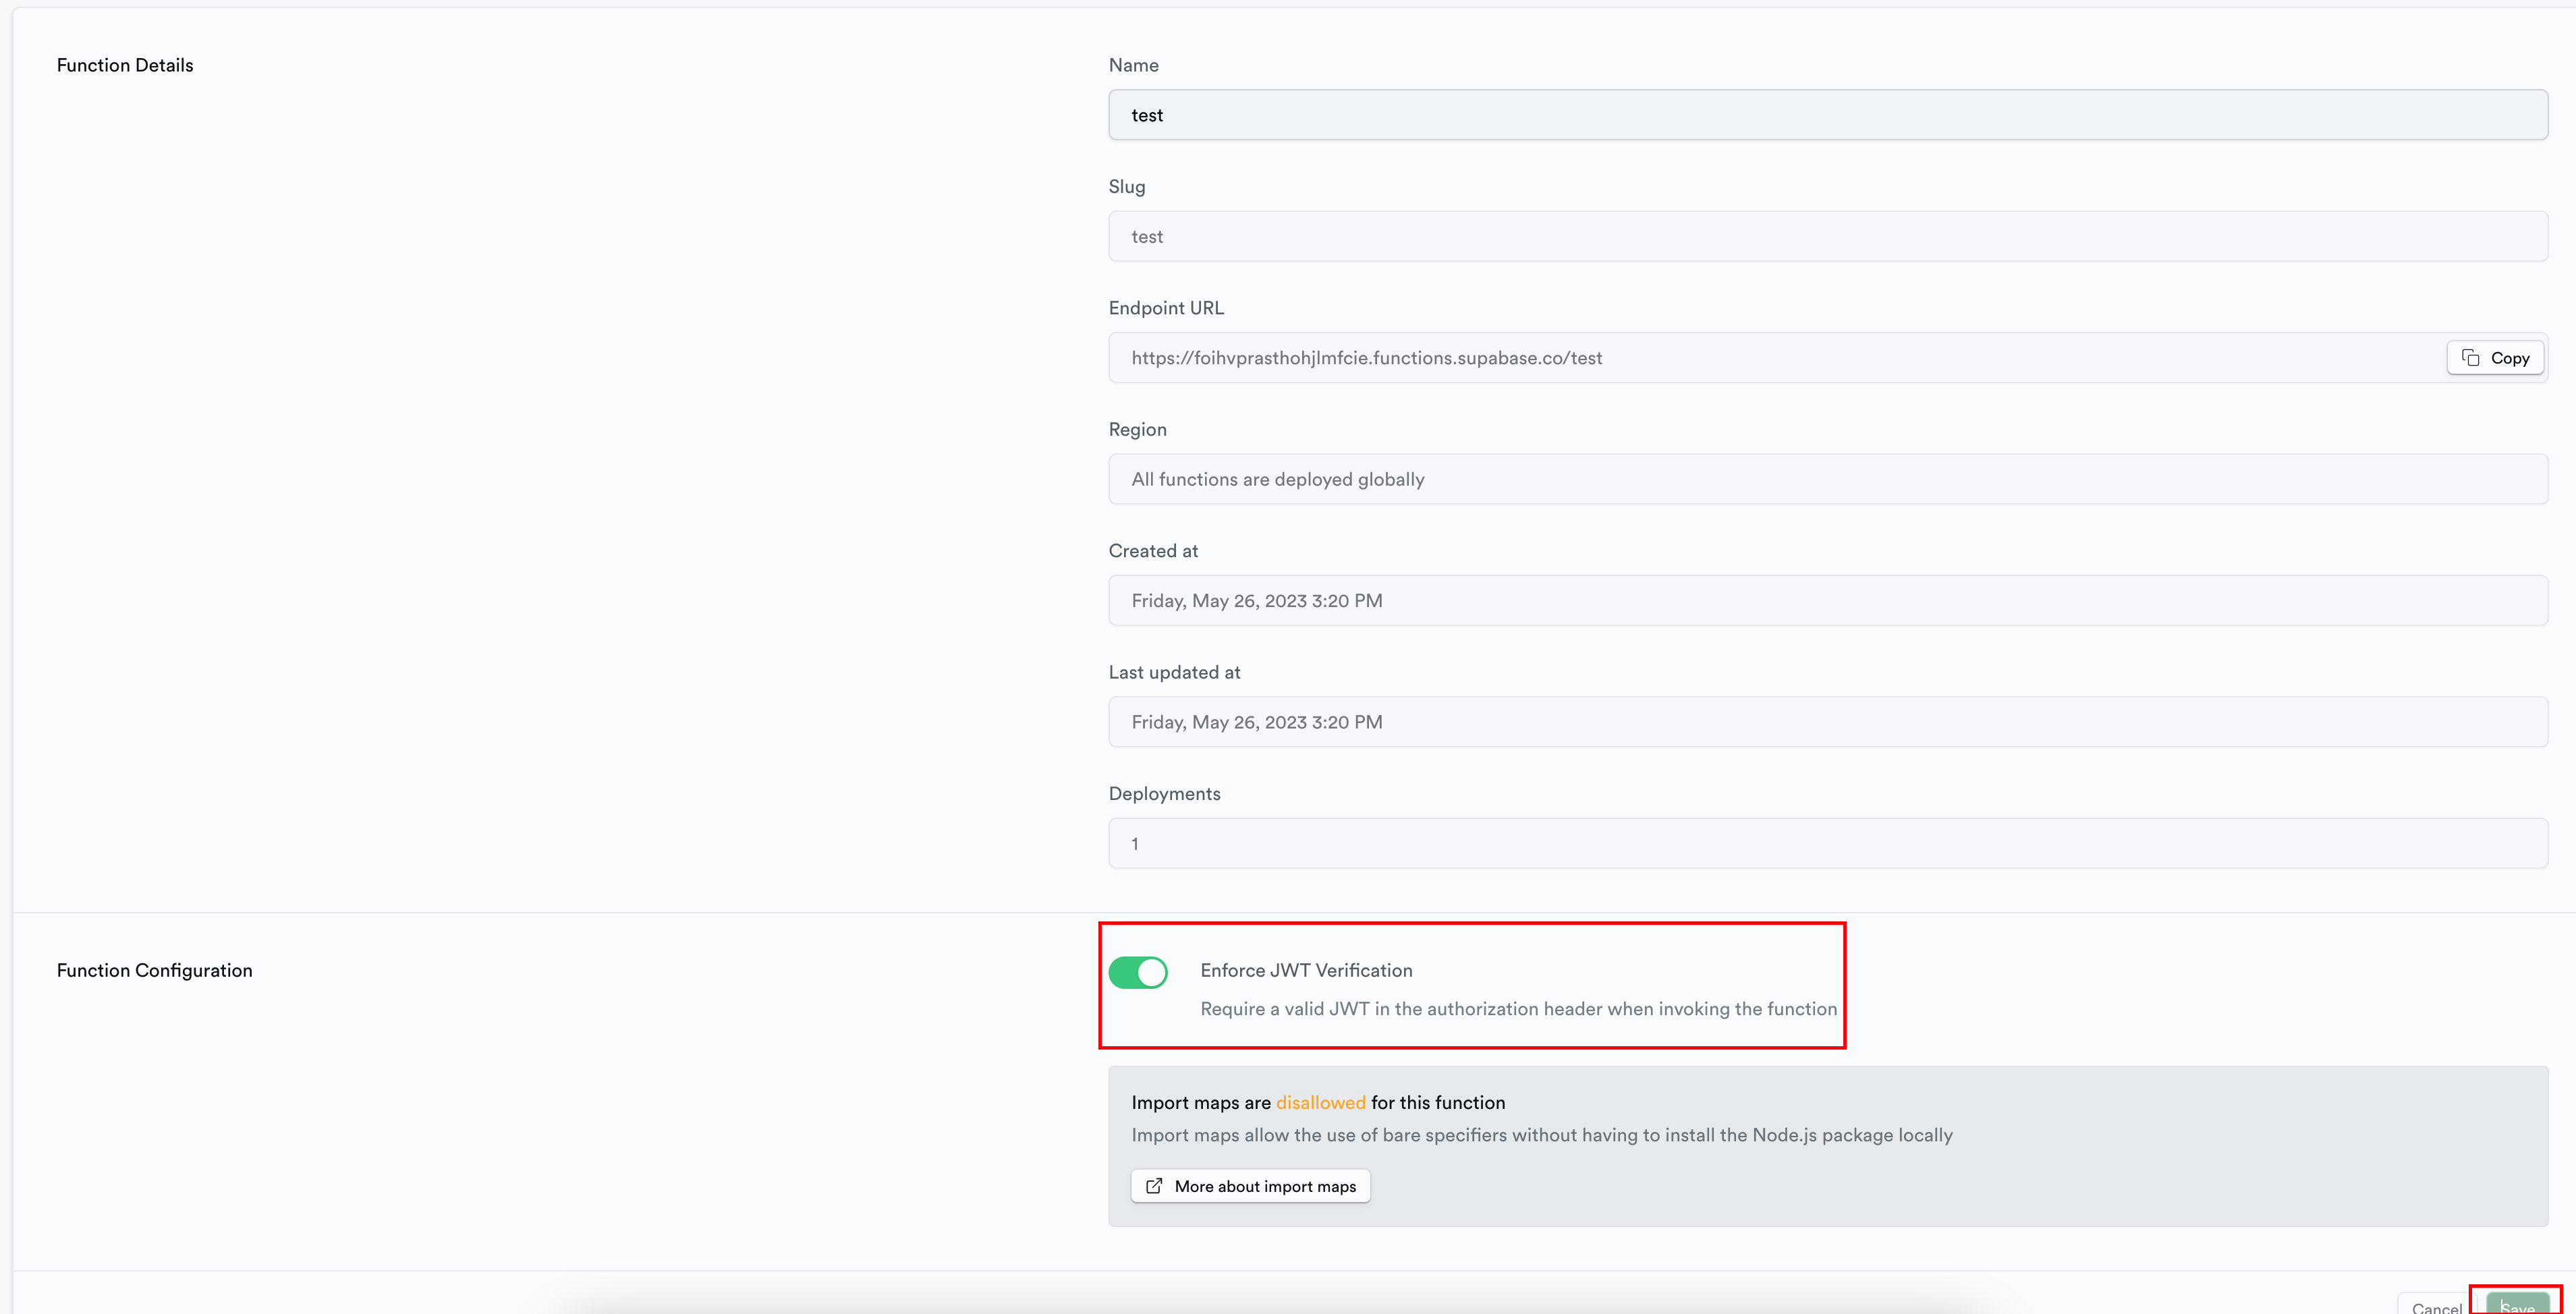Screen dimensions: 2576x1314
Task: Click the Deployments count field
Action: point(1827,844)
